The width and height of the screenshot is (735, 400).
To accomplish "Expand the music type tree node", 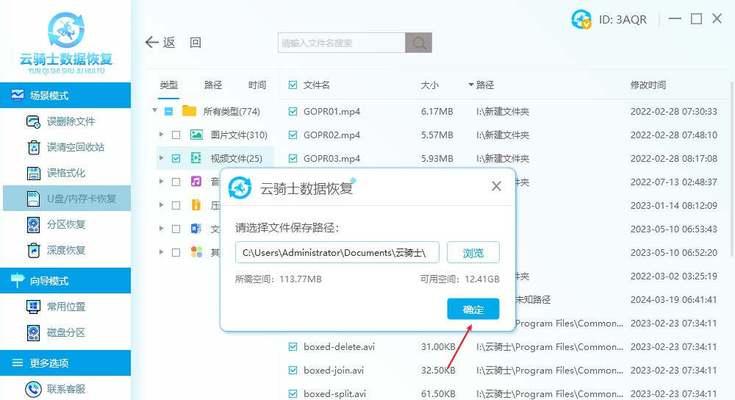I will (161, 181).
